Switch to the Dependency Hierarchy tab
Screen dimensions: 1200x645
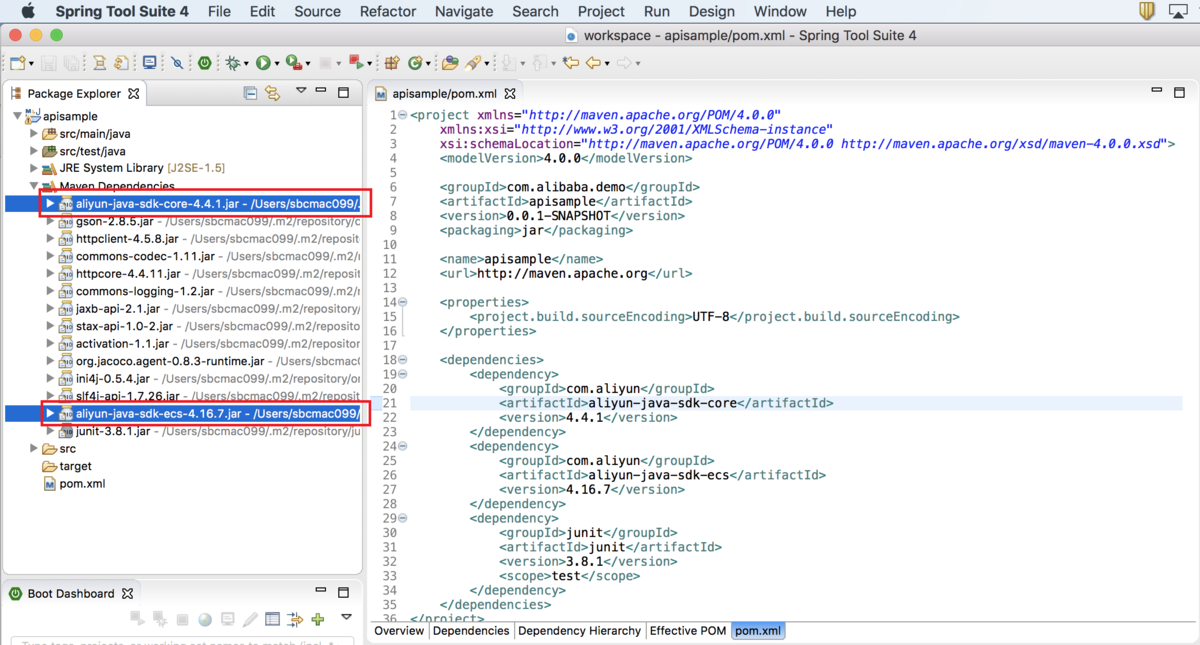click(579, 631)
